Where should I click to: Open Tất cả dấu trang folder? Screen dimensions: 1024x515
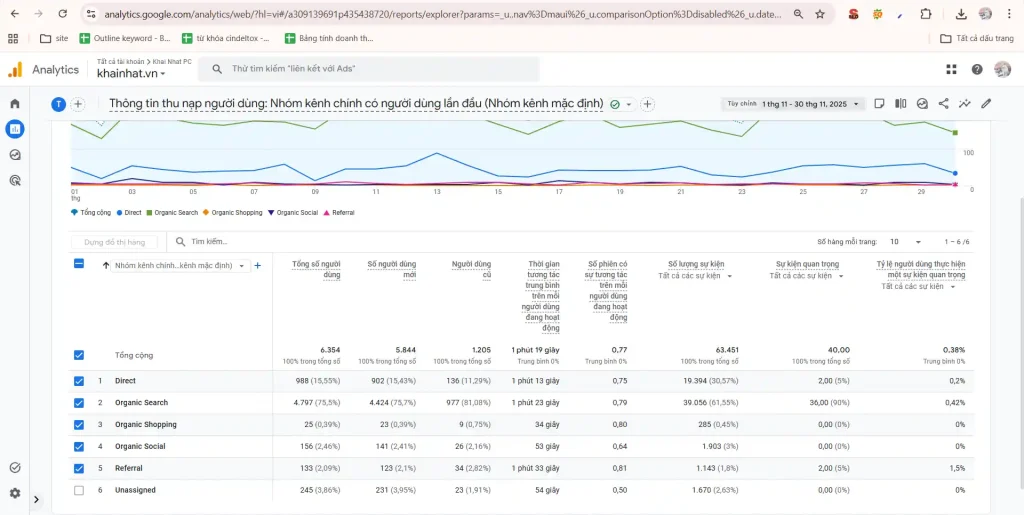click(978, 39)
